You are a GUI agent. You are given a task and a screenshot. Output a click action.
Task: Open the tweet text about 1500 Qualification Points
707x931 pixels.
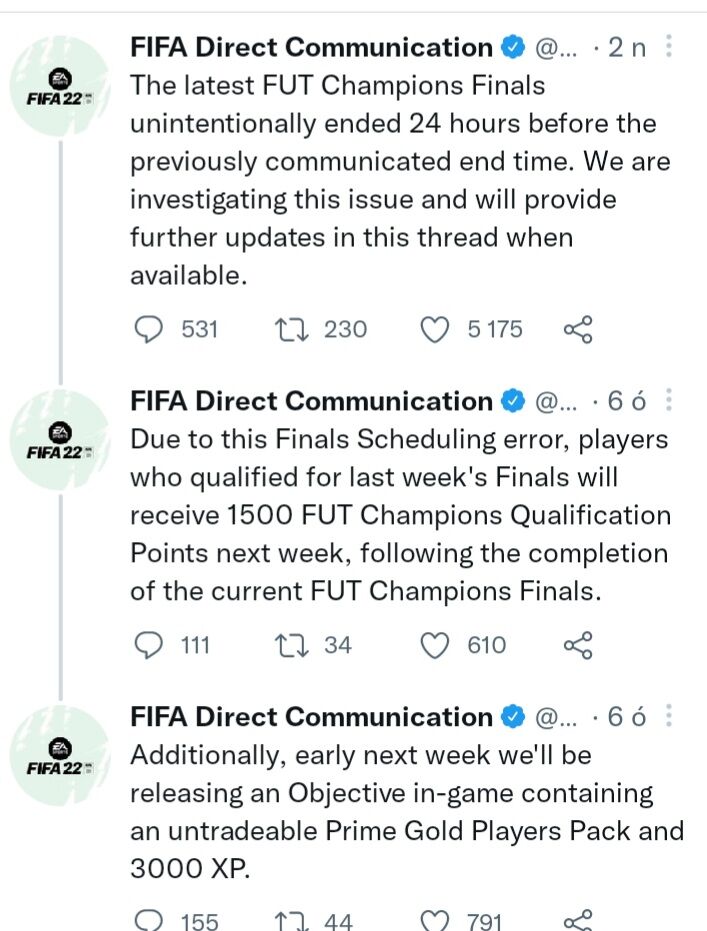[x=400, y=515]
